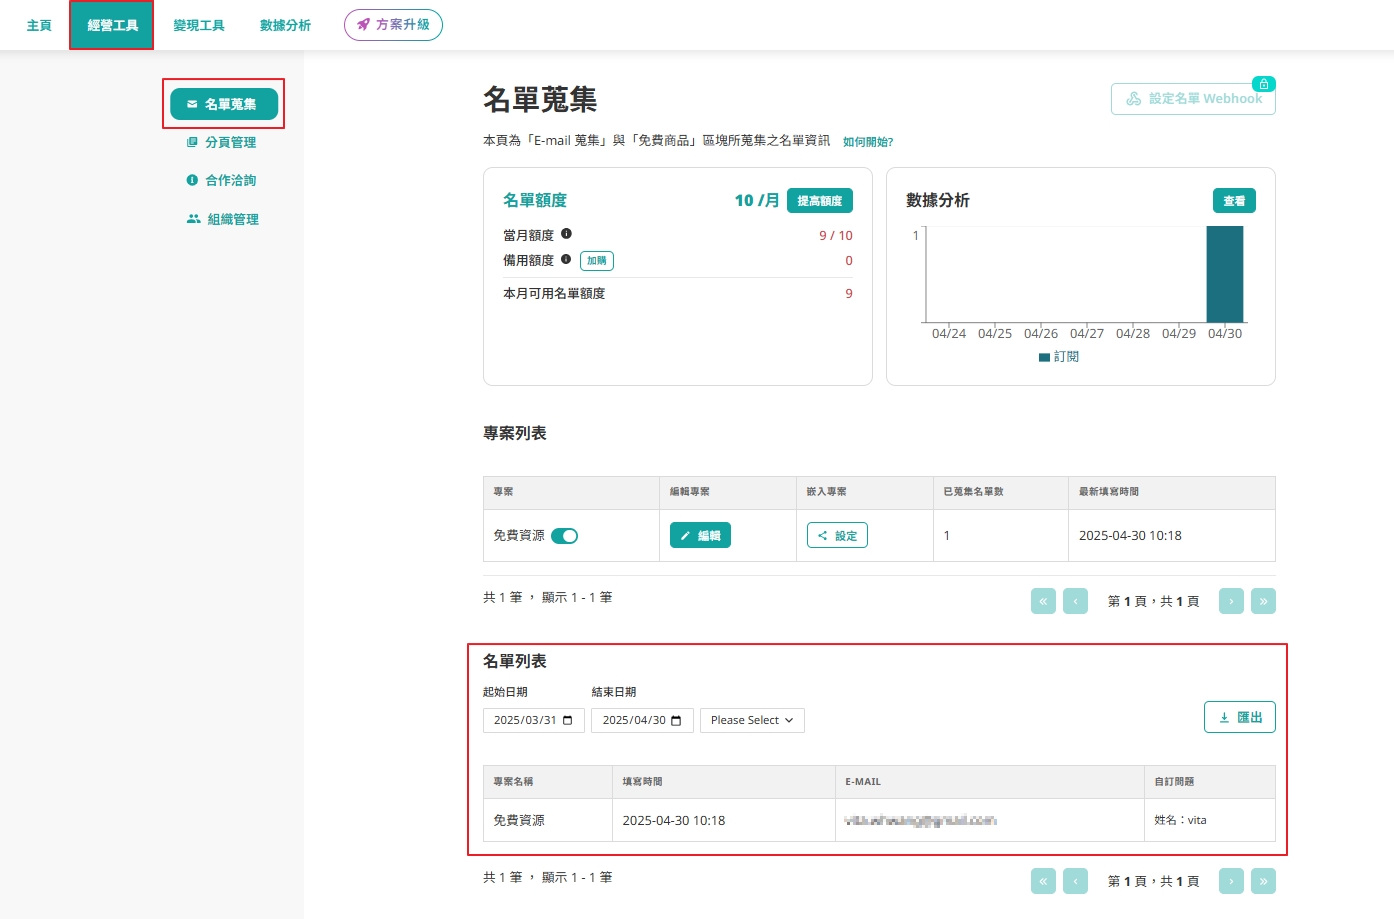Click the lock badge on Webhook button
Screen dimensions: 1394x919
[x=1264, y=84]
